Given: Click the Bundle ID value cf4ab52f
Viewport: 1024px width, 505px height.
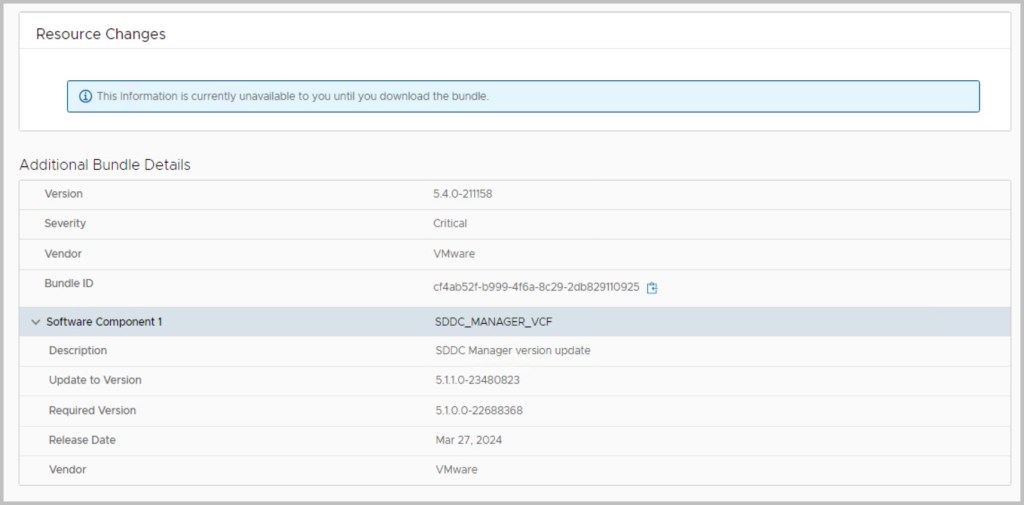Looking at the screenshot, I should point(535,287).
